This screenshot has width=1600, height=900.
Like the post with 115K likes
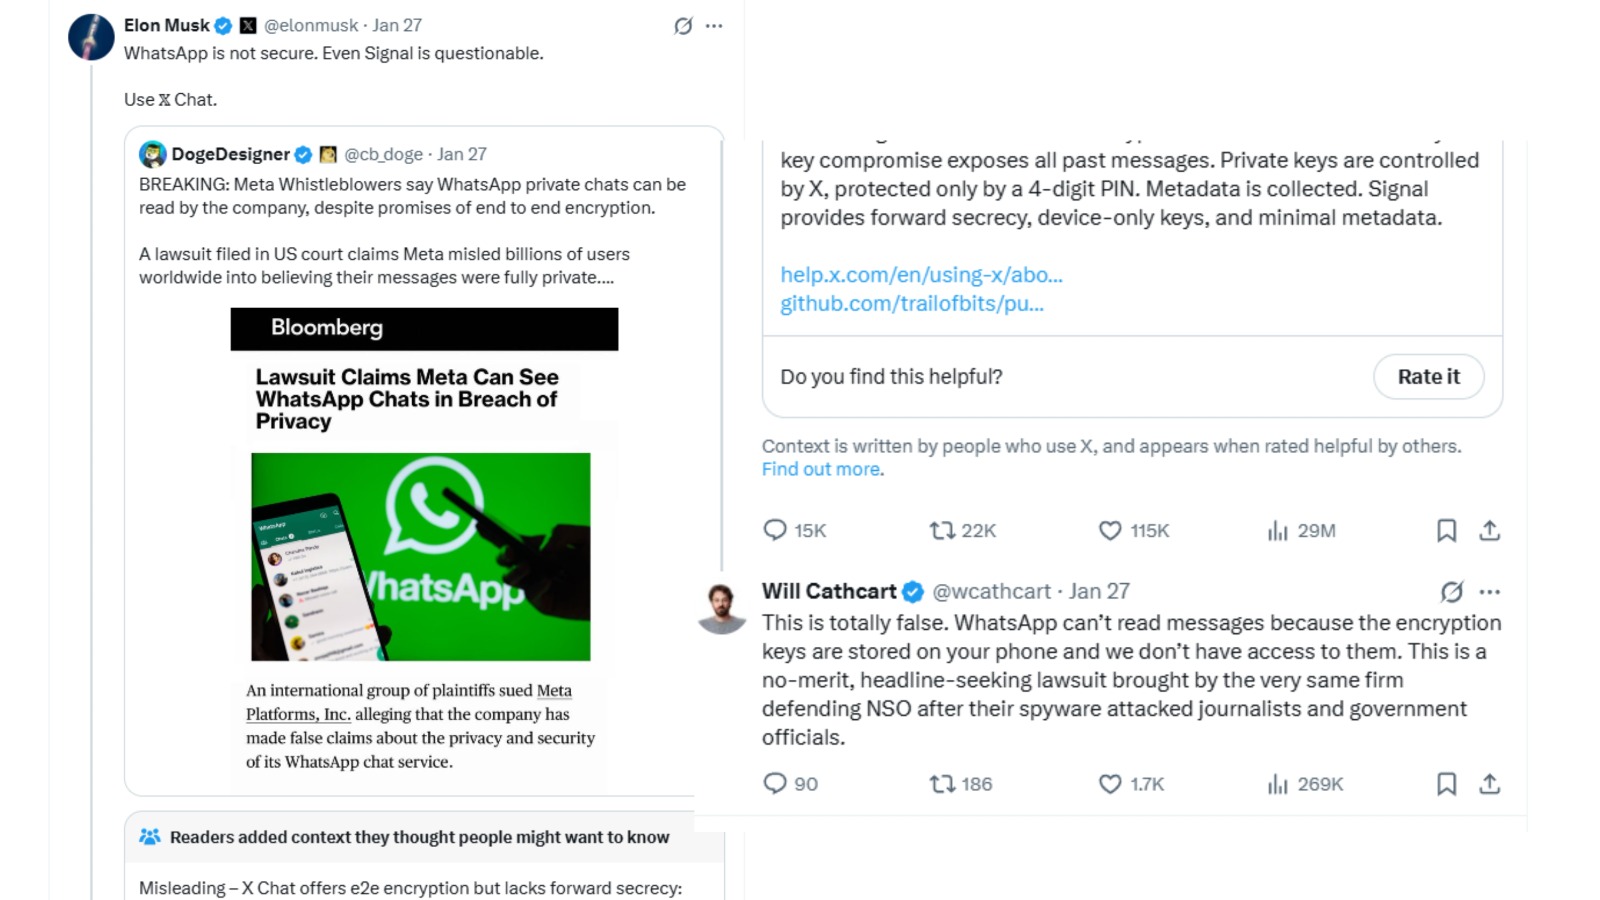click(x=1110, y=530)
